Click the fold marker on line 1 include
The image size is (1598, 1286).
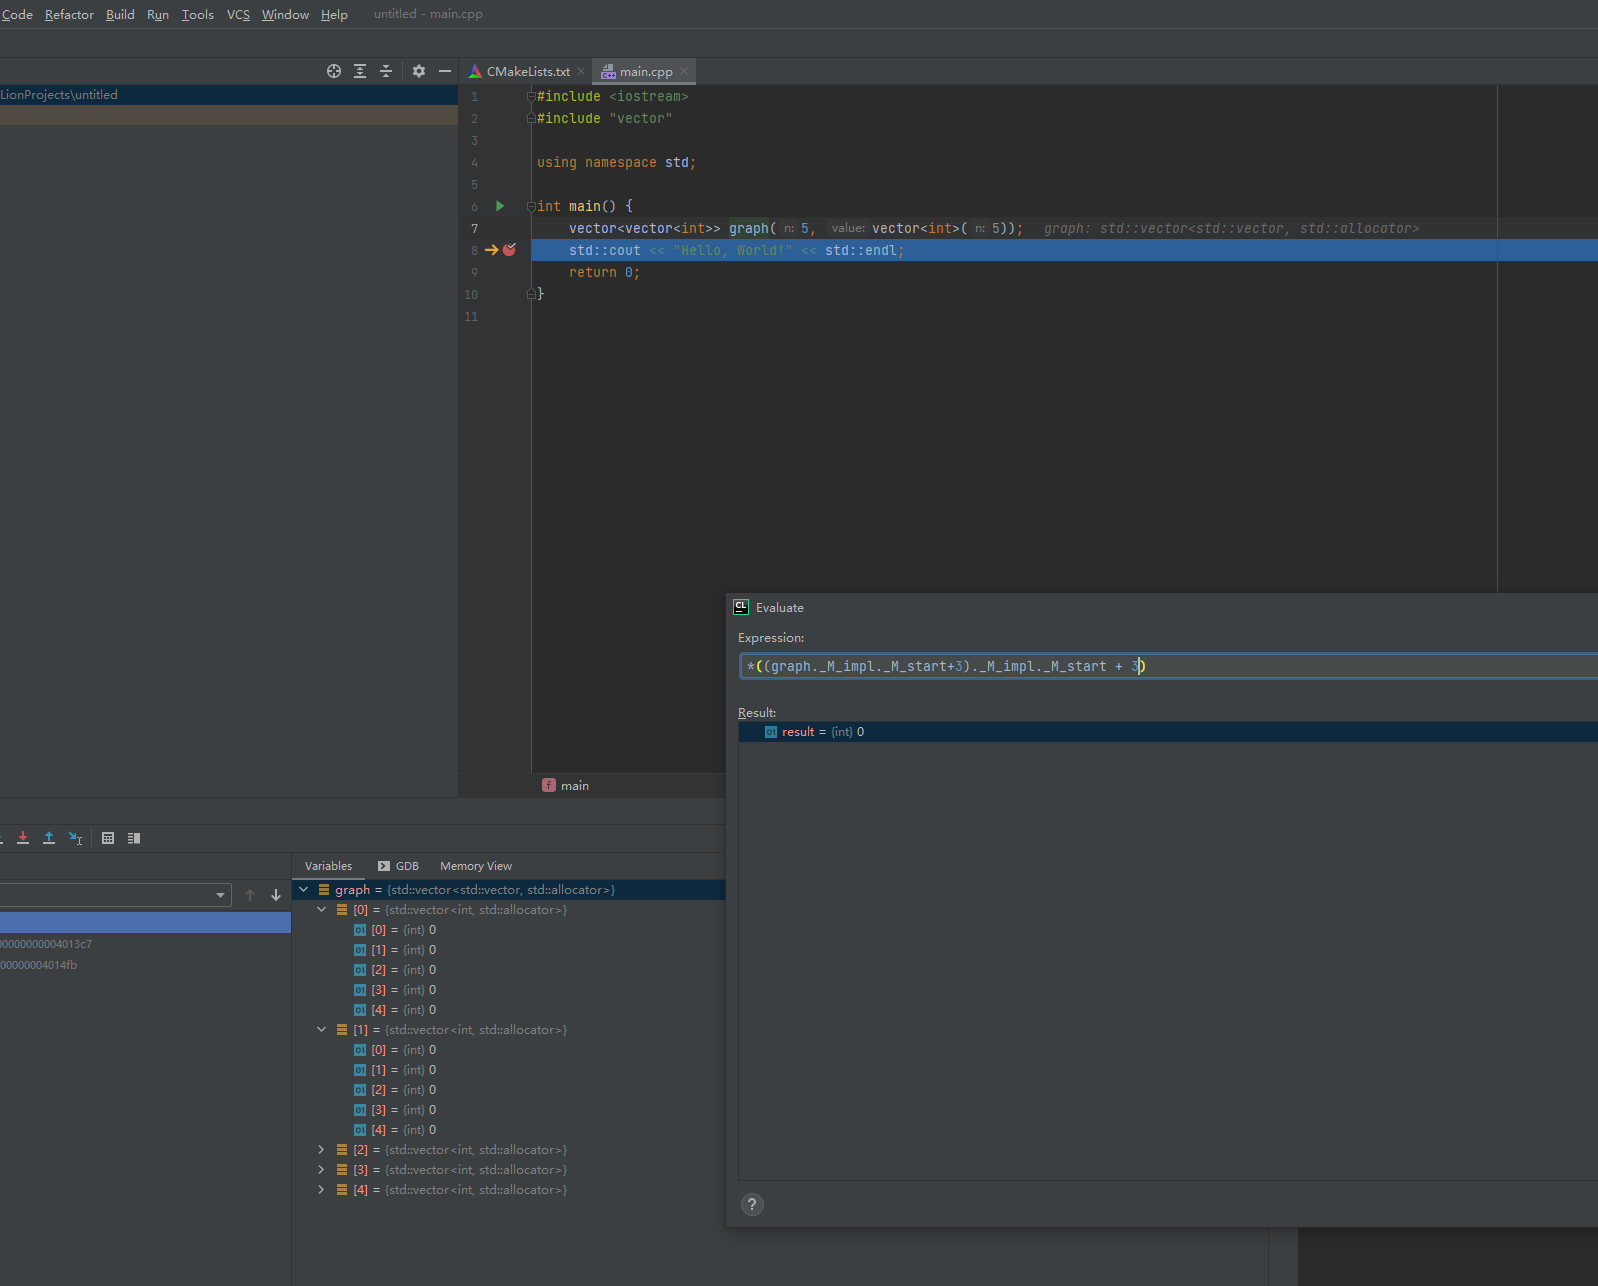532,96
